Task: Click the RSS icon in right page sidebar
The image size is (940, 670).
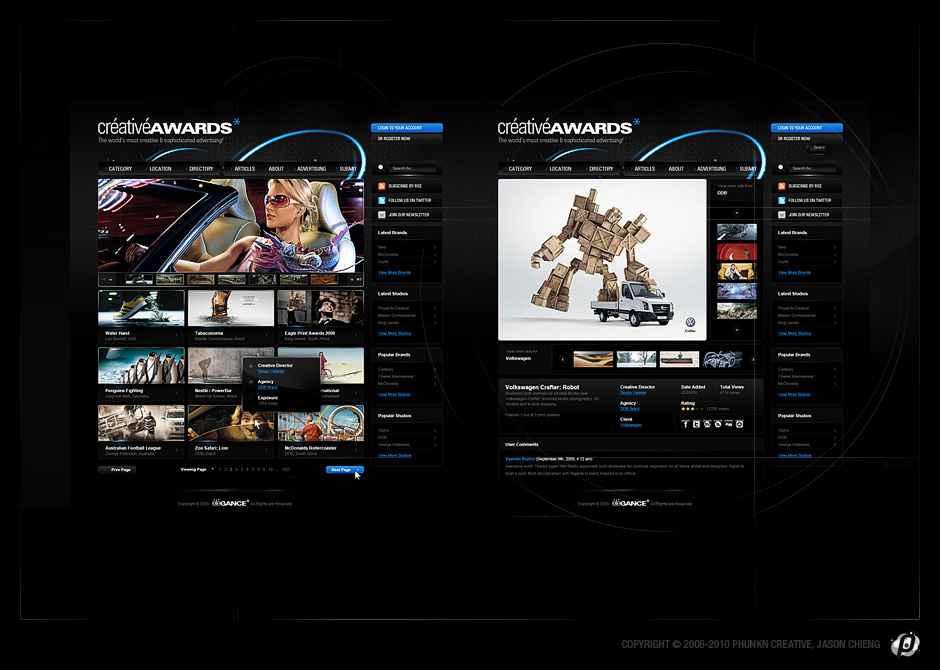Action: [781, 186]
